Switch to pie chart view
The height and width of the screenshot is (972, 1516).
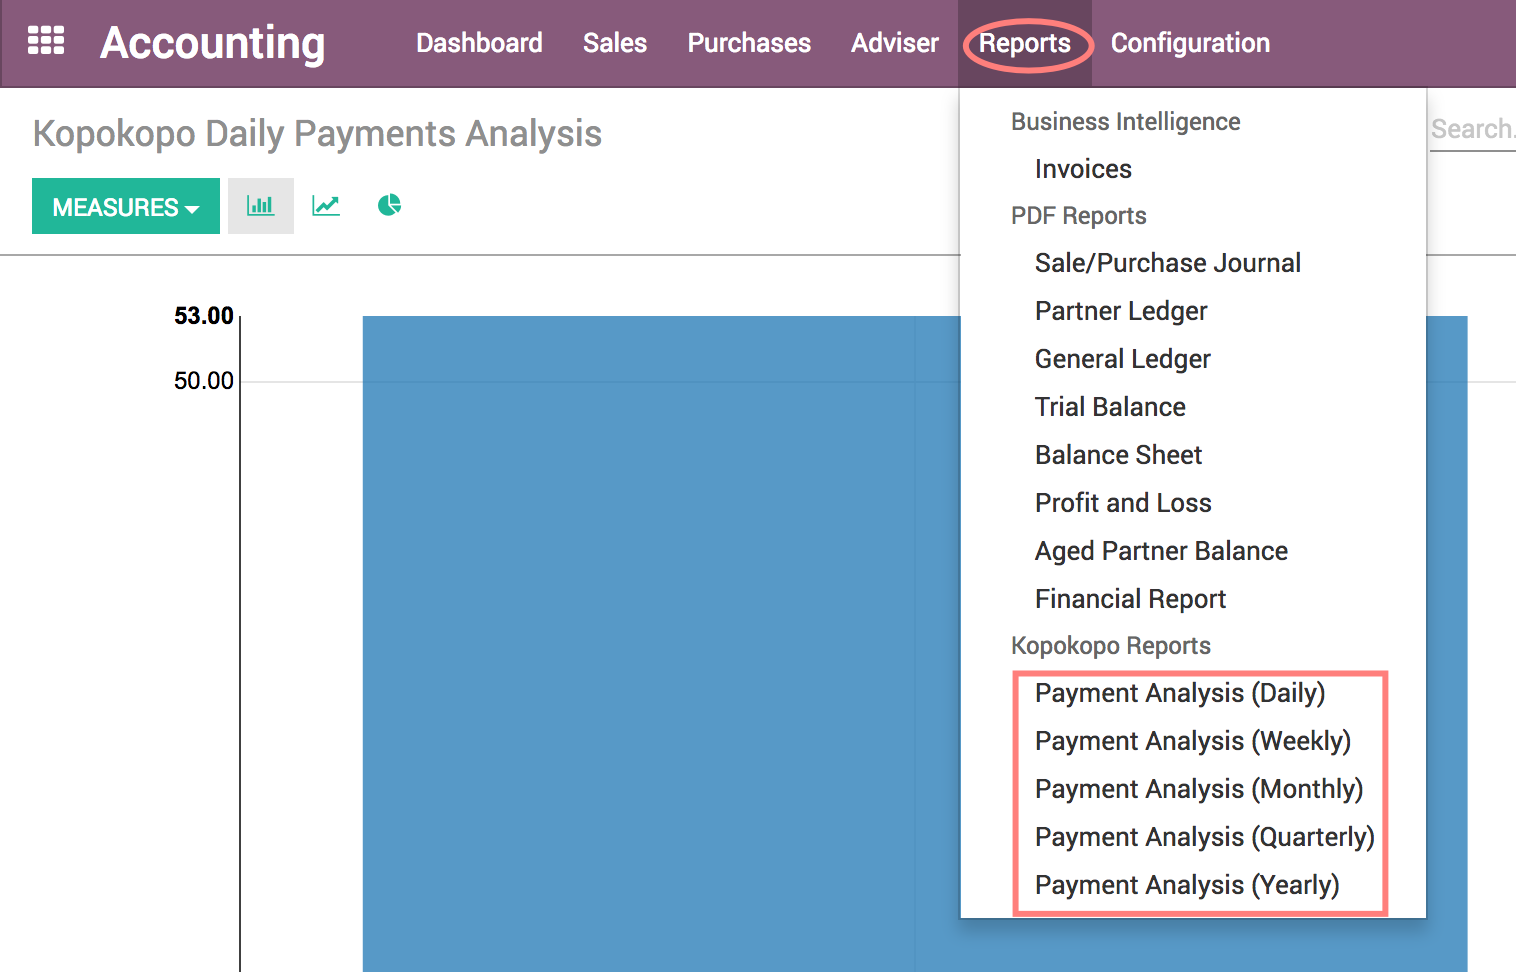pyautogui.click(x=389, y=206)
